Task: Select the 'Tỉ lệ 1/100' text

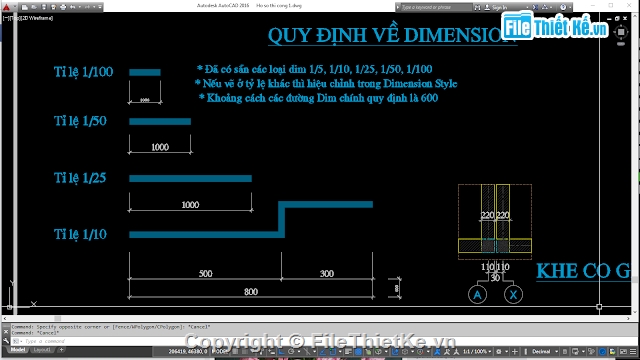Action: [83, 72]
